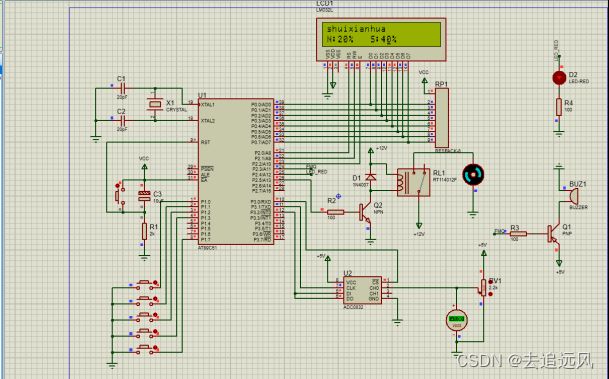The height and width of the screenshot is (379, 609).
Task: Click the push button wired to P1.2
Action: (144, 318)
